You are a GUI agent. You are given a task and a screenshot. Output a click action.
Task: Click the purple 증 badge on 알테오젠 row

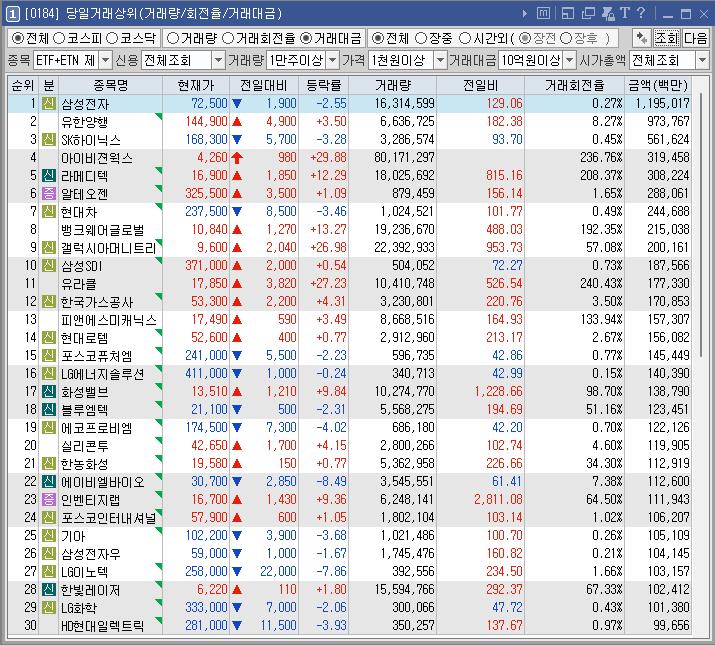pyautogui.click(x=49, y=193)
